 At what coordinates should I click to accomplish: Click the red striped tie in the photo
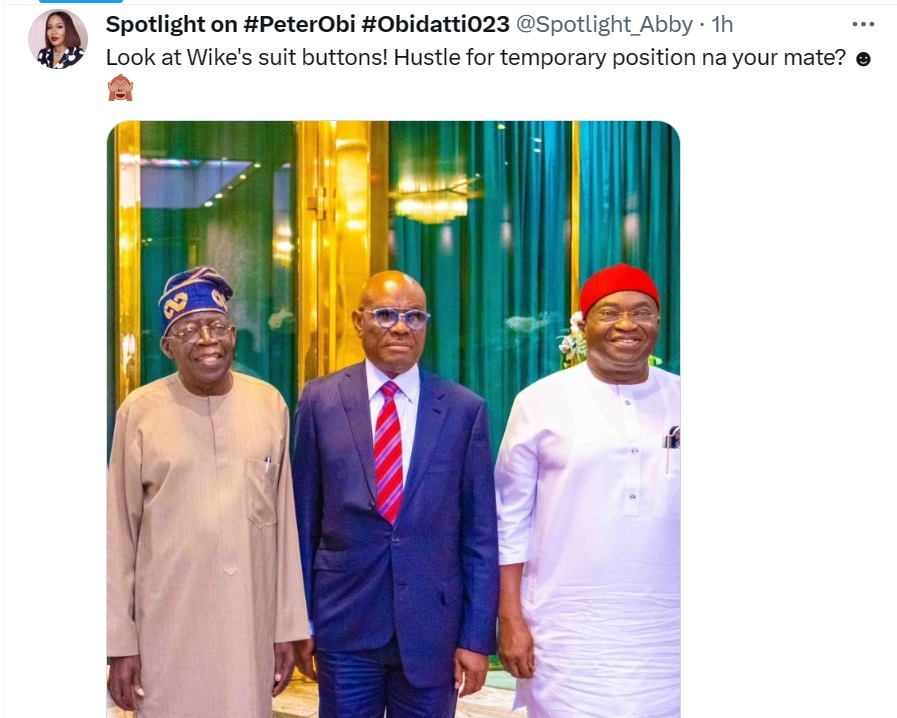pyautogui.click(x=388, y=450)
